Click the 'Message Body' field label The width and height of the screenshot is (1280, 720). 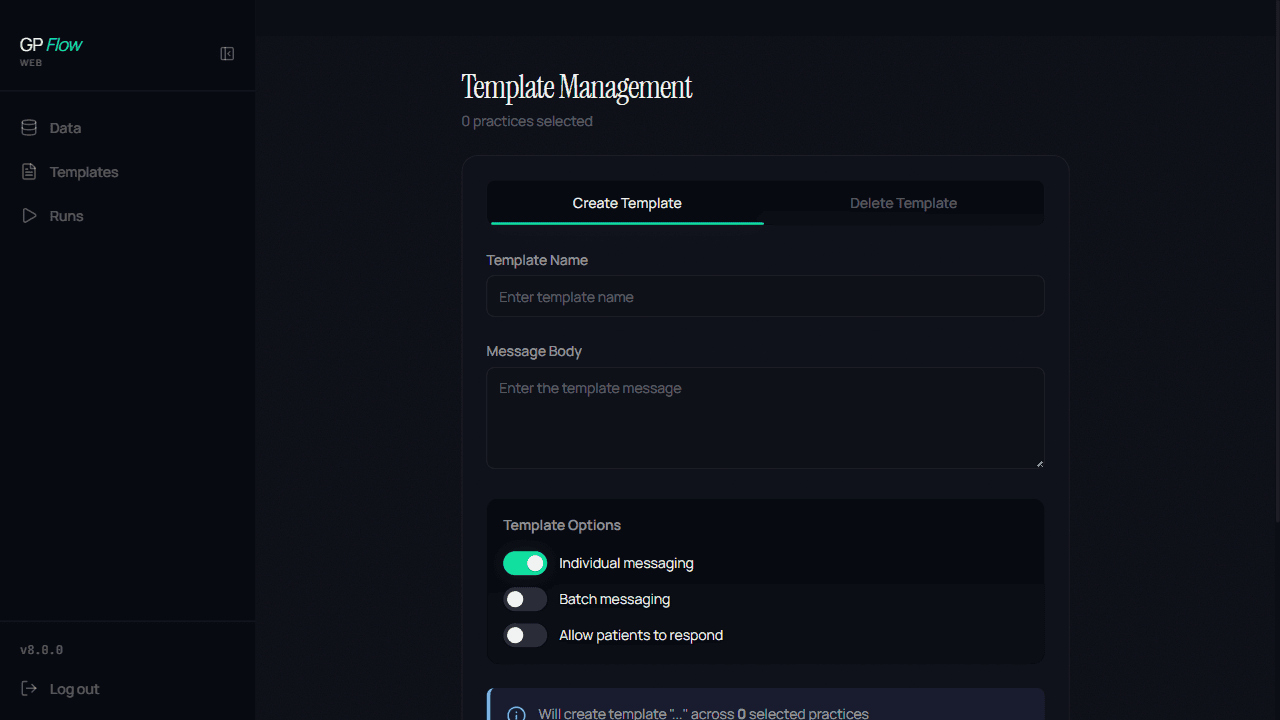tap(534, 351)
